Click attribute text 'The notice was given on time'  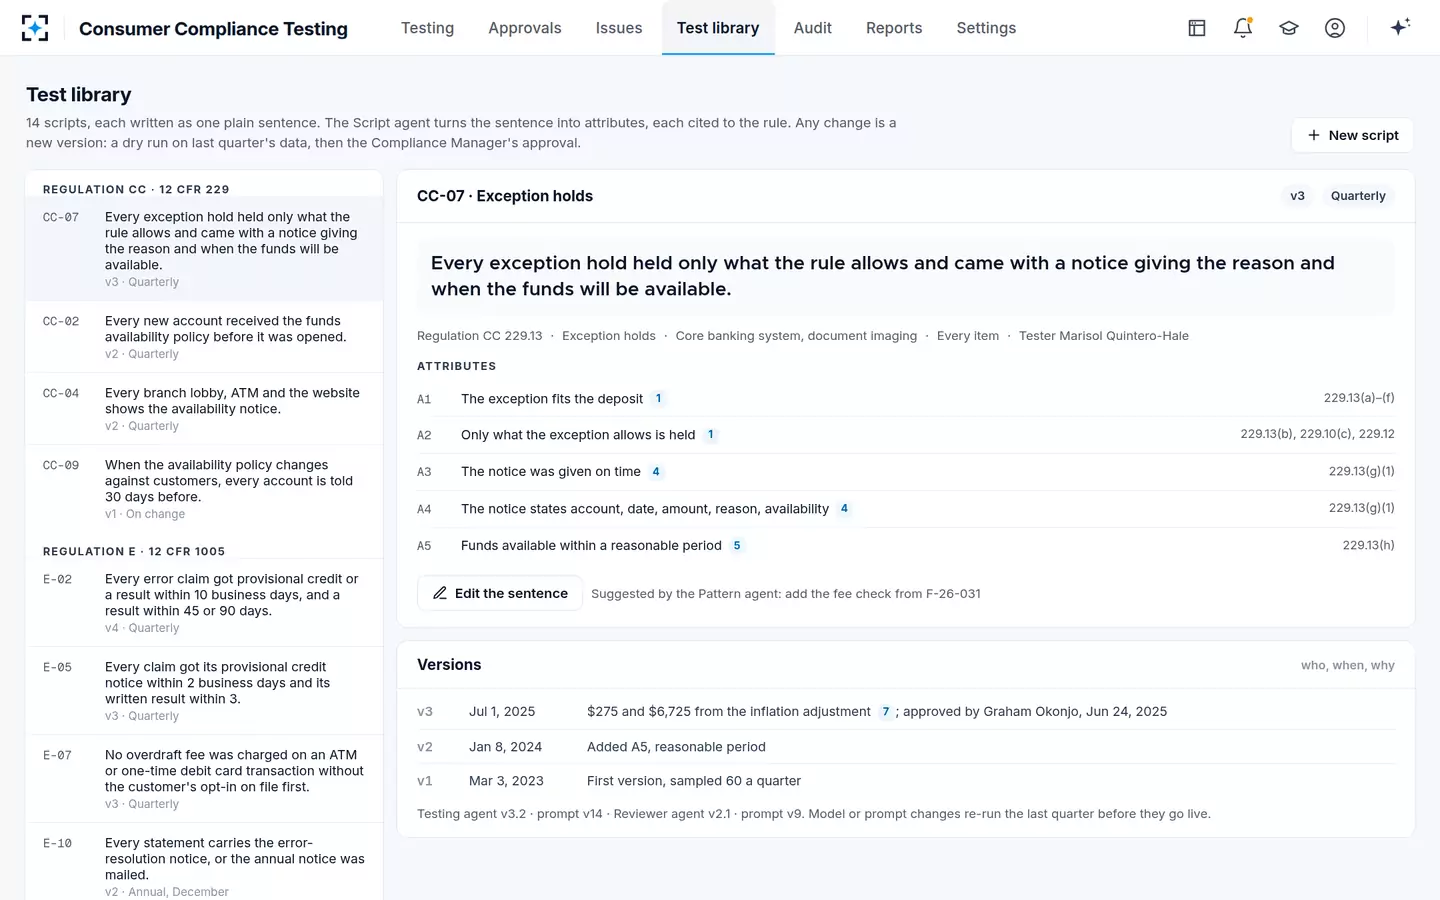point(551,472)
